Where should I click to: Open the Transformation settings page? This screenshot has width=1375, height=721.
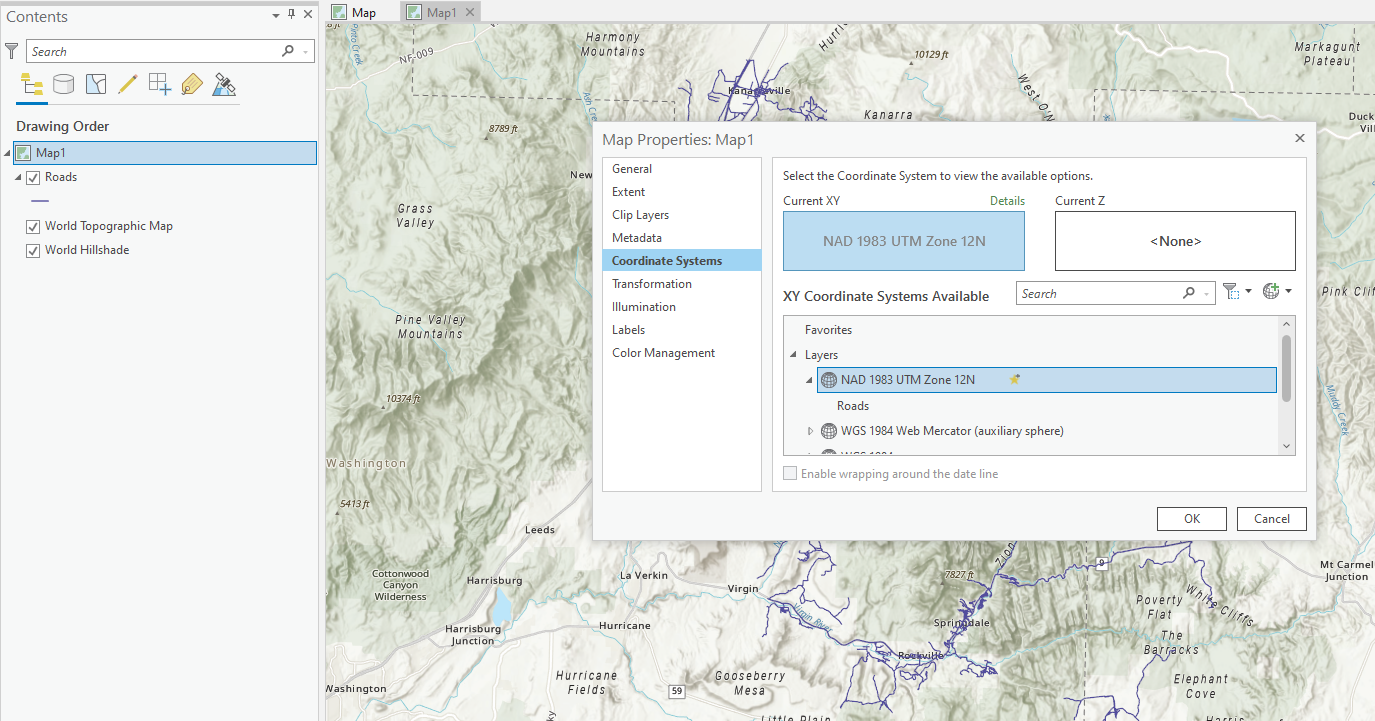tap(652, 283)
